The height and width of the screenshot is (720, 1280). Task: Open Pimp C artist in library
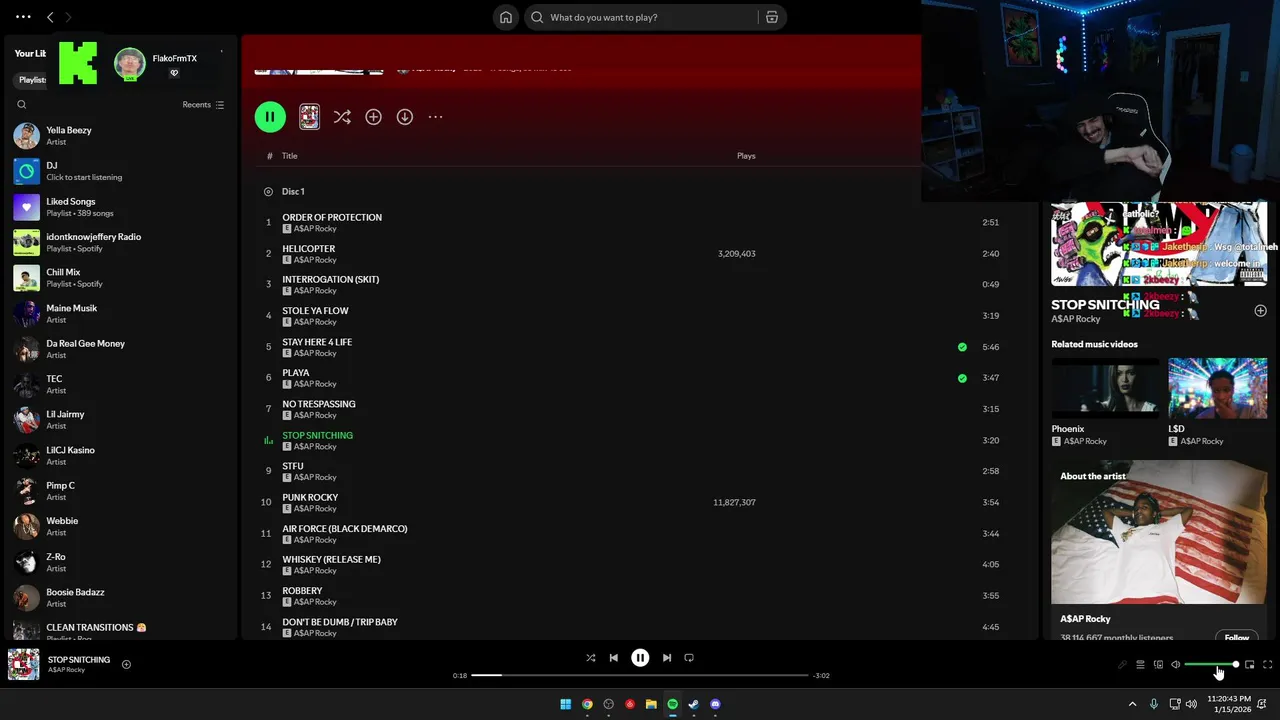point(120,491)
